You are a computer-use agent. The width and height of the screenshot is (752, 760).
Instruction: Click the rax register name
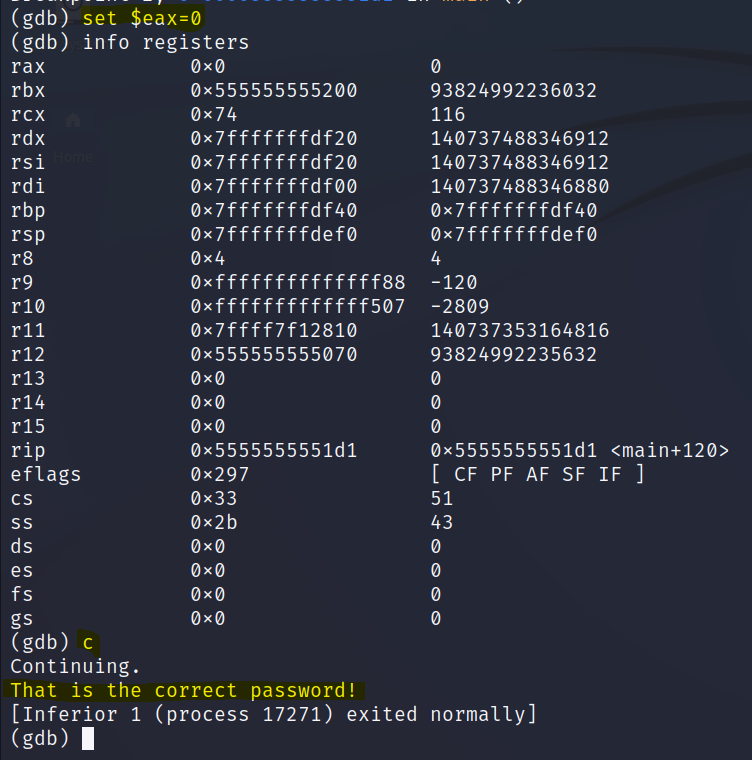tap(28, 67)
